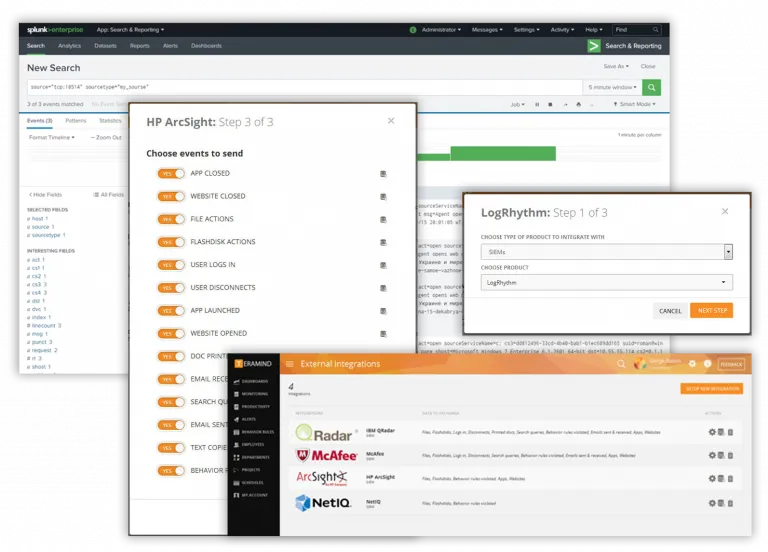Print the Splunk search results

578,104
